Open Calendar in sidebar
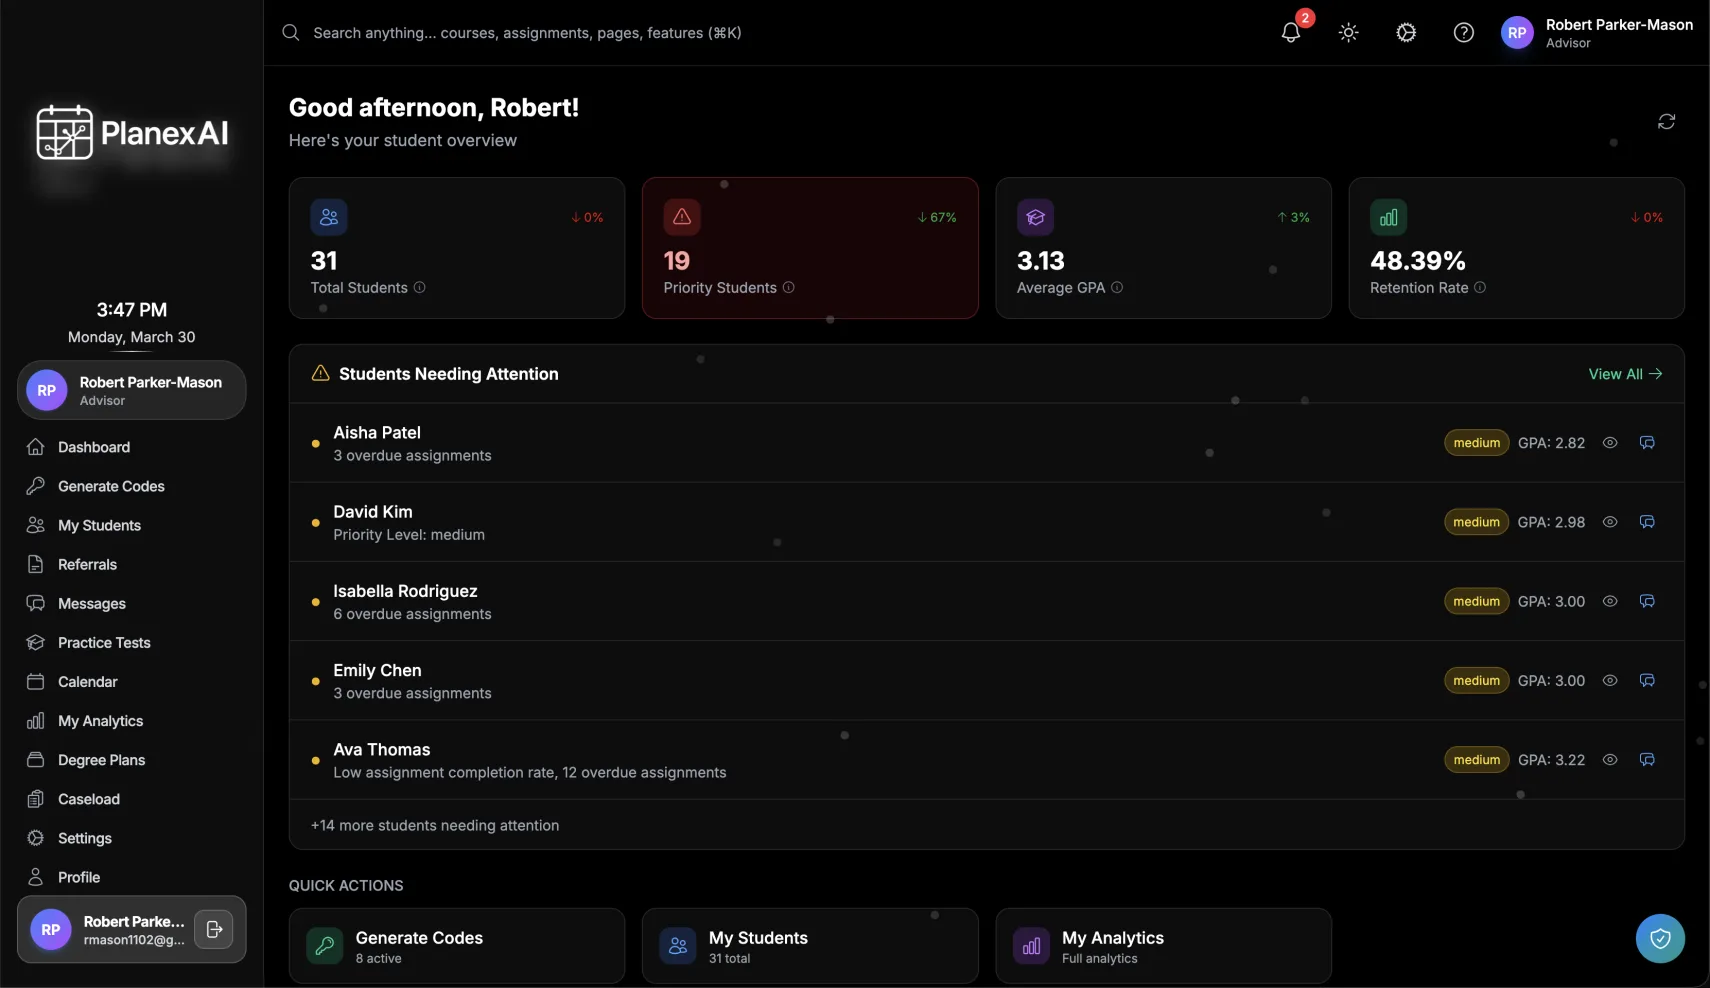The width and height of the screenshot is (1710, 988). tap(131, 682)
